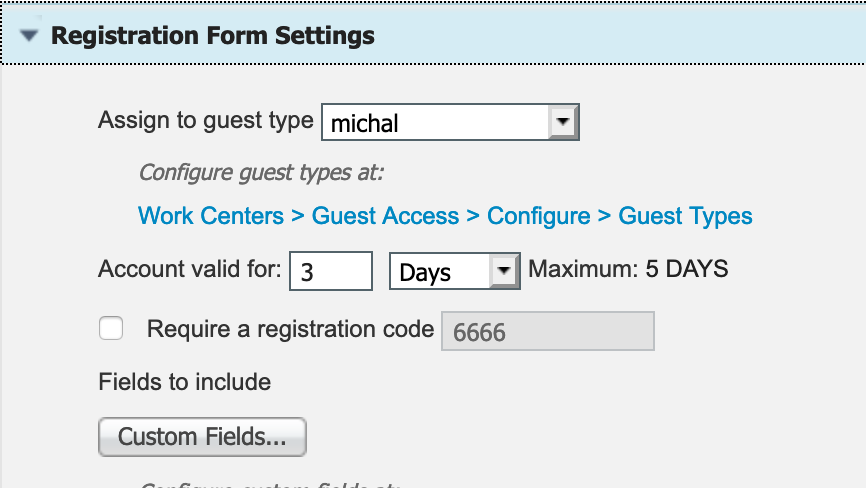
Task: Click Guest Types at end of link path
Action: [x=686, y=216]
